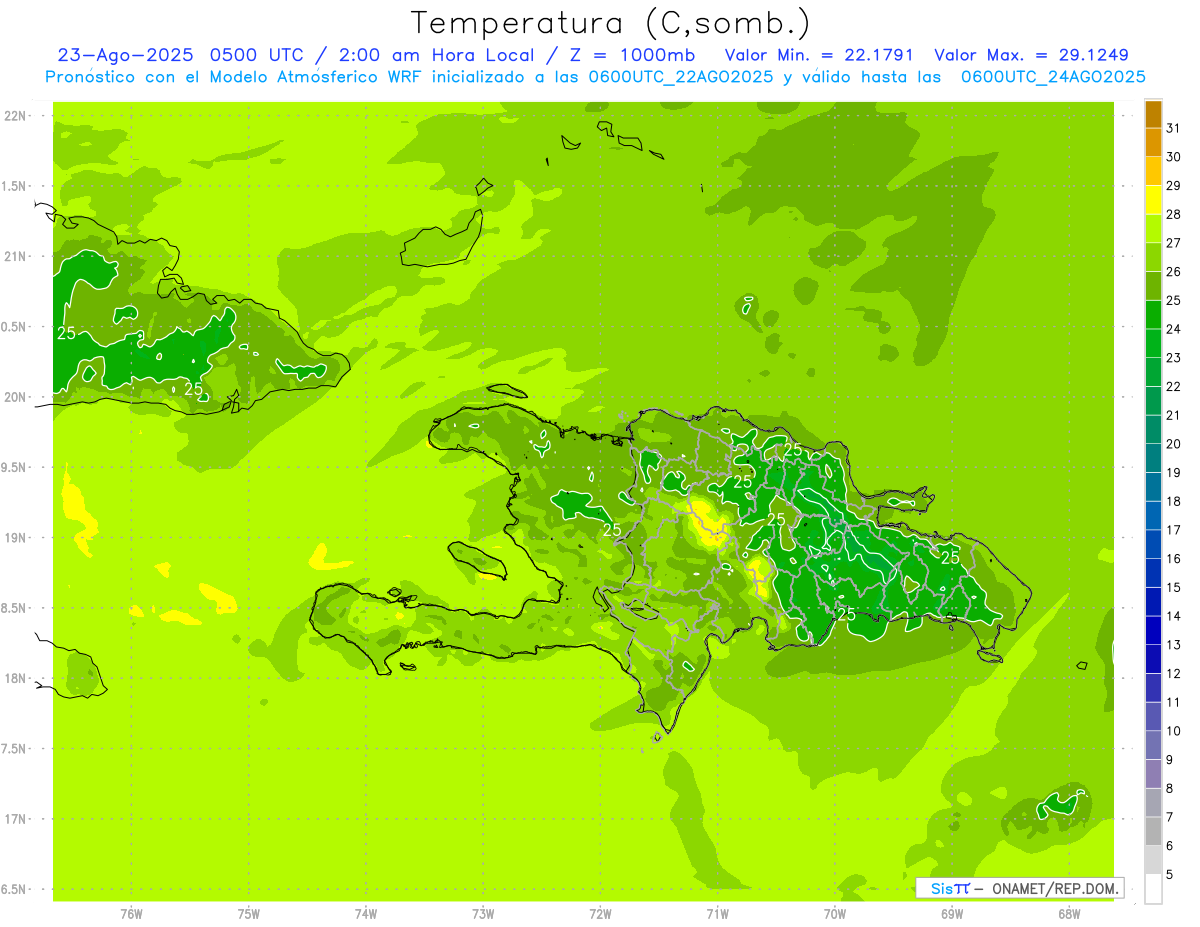Select the valid-until time "0600UTC_24AGO2025"
Screen dimensions: 1200x927
click(x=1053, y=77)
